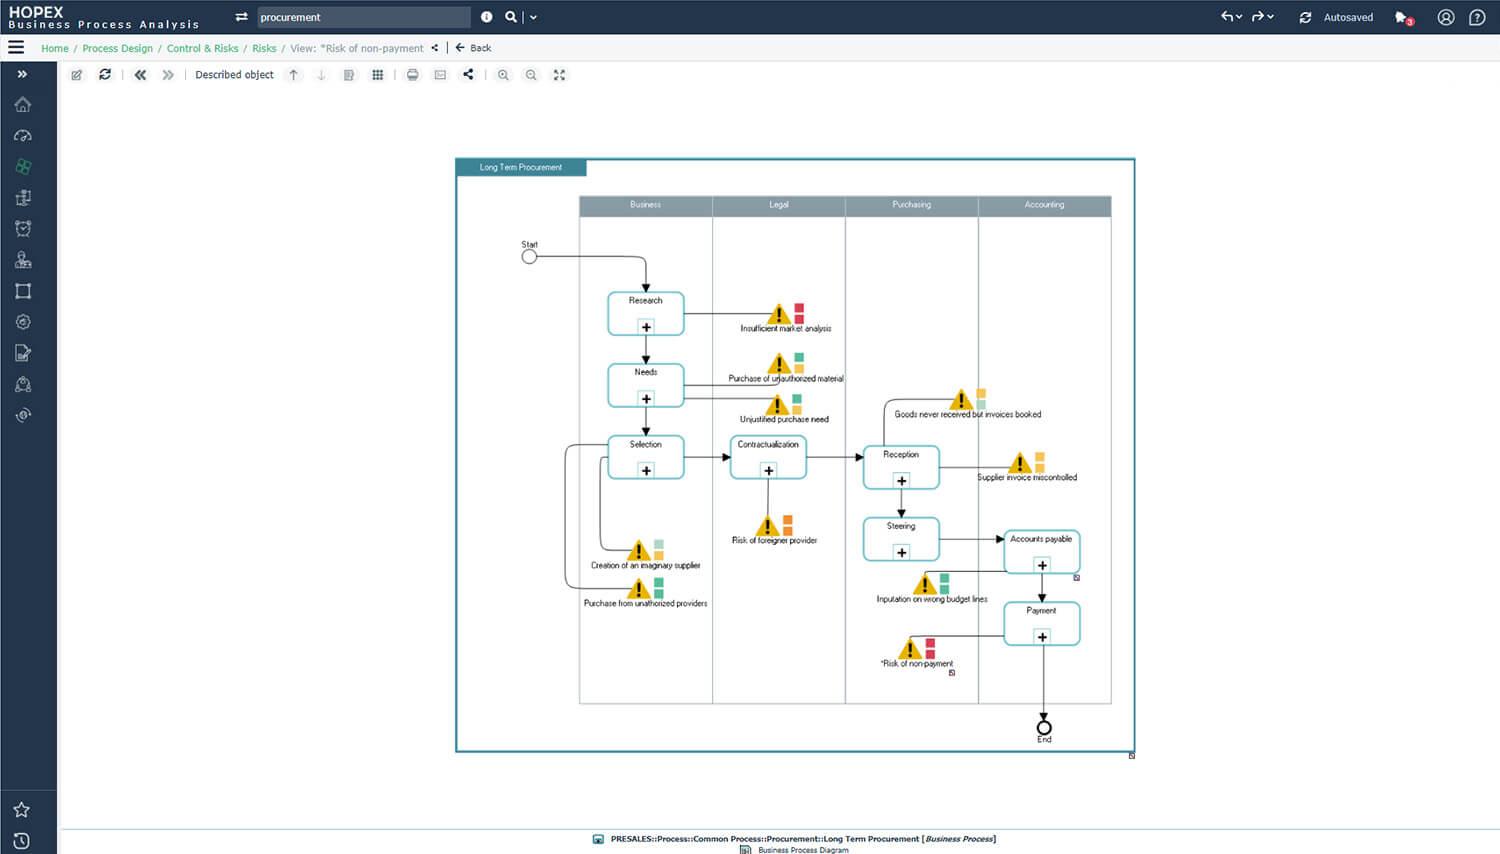Image resolution: width=1500 pixels, height=854 pixels.
Task: Expand the Research task plus marker
Action: [646, 327]
